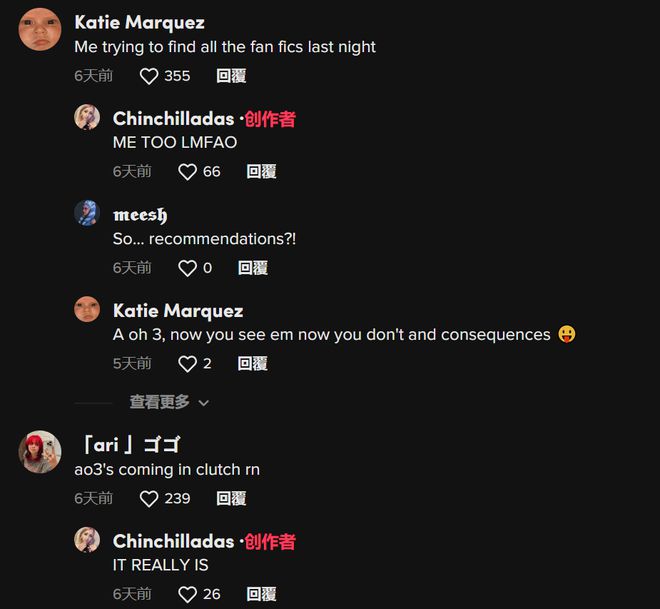
Task: Open meesh's profile avatar
Action: 87,213
